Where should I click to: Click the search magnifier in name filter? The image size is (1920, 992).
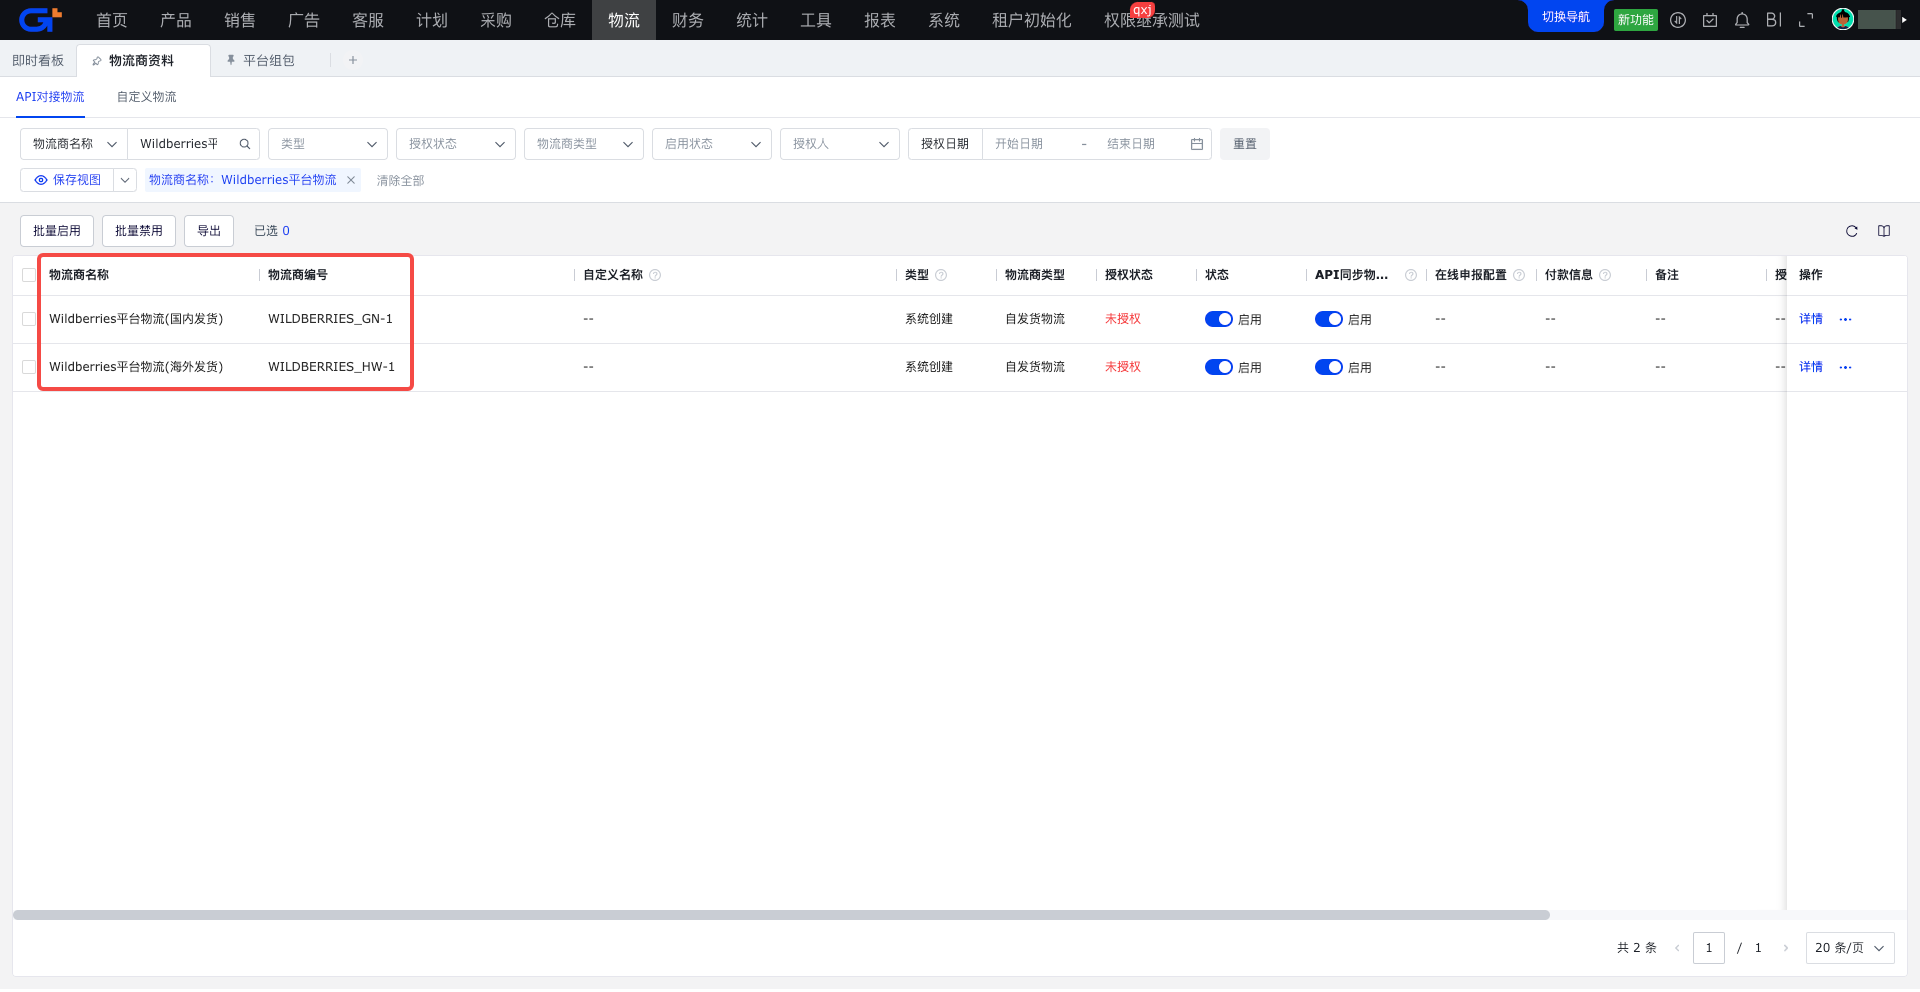point(245,144)
